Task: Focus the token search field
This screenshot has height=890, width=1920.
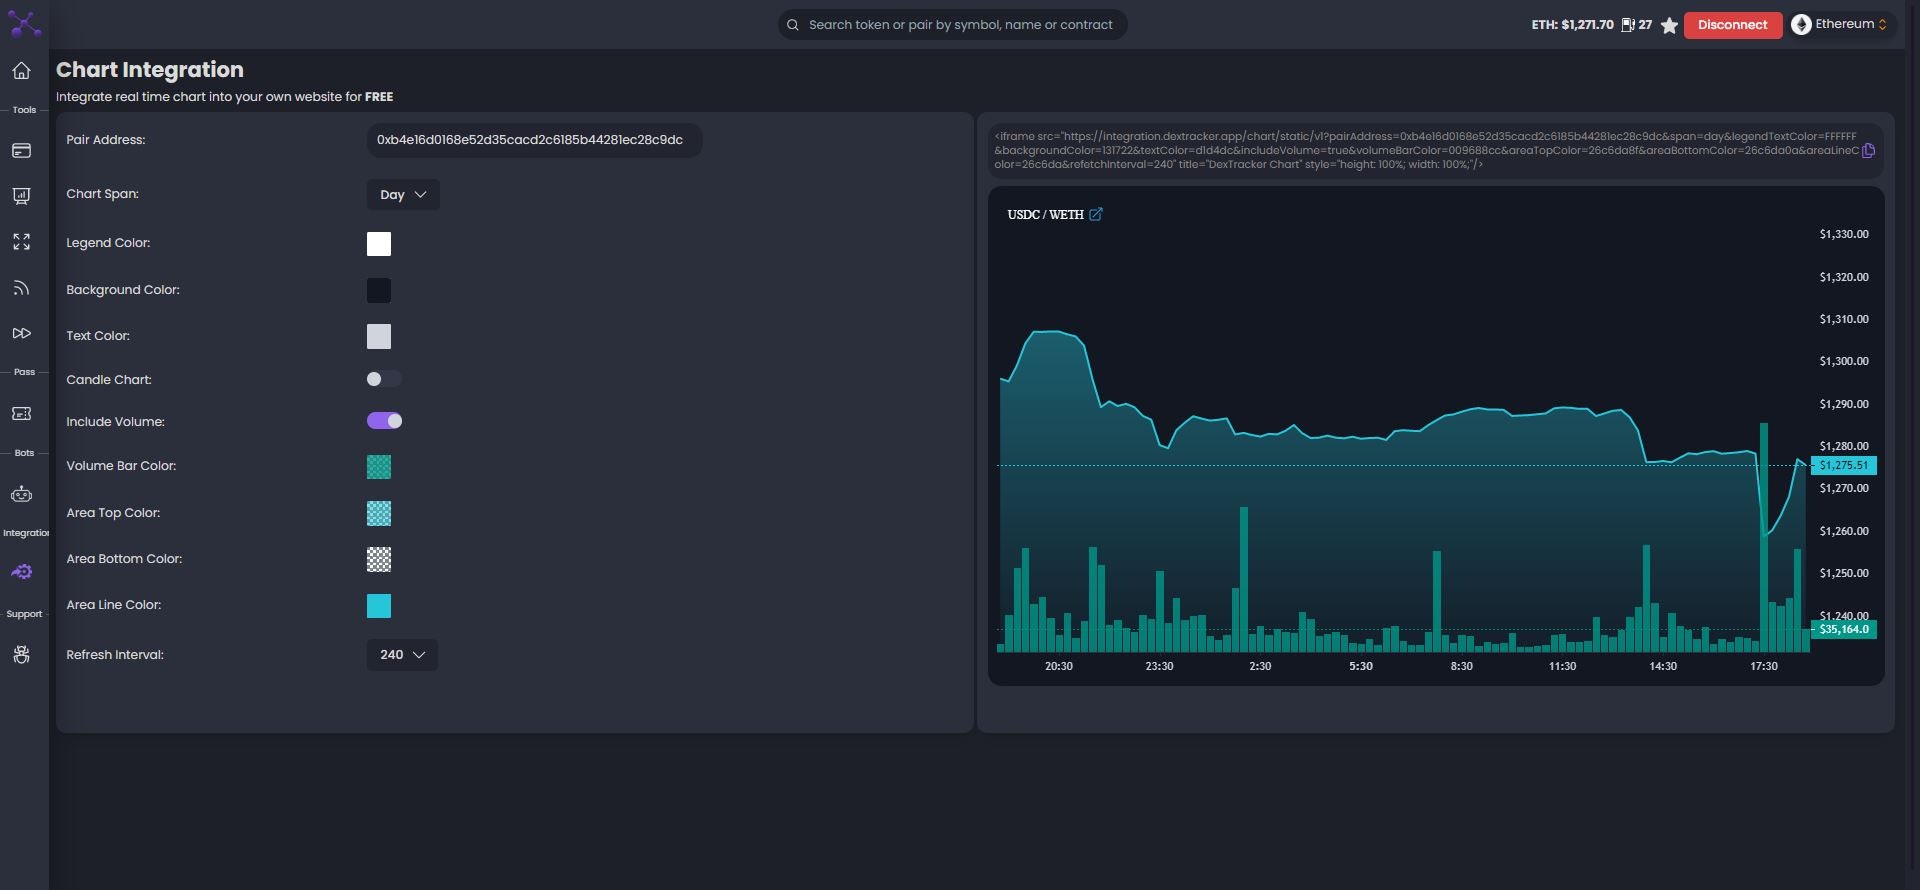Action: point(953,25)
